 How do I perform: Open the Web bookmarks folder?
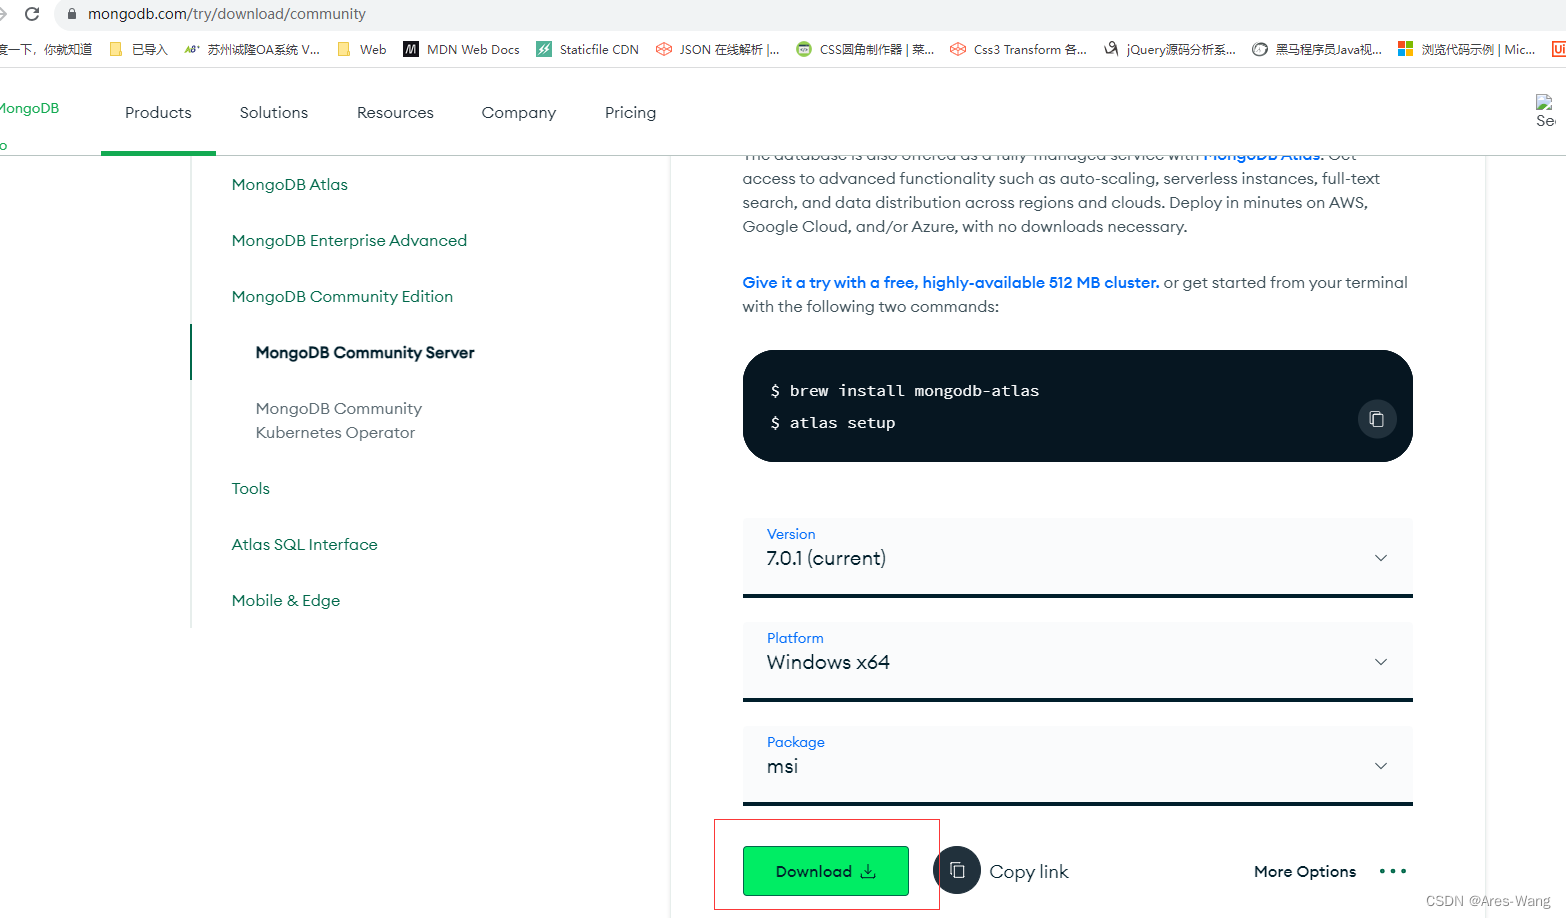361,49
